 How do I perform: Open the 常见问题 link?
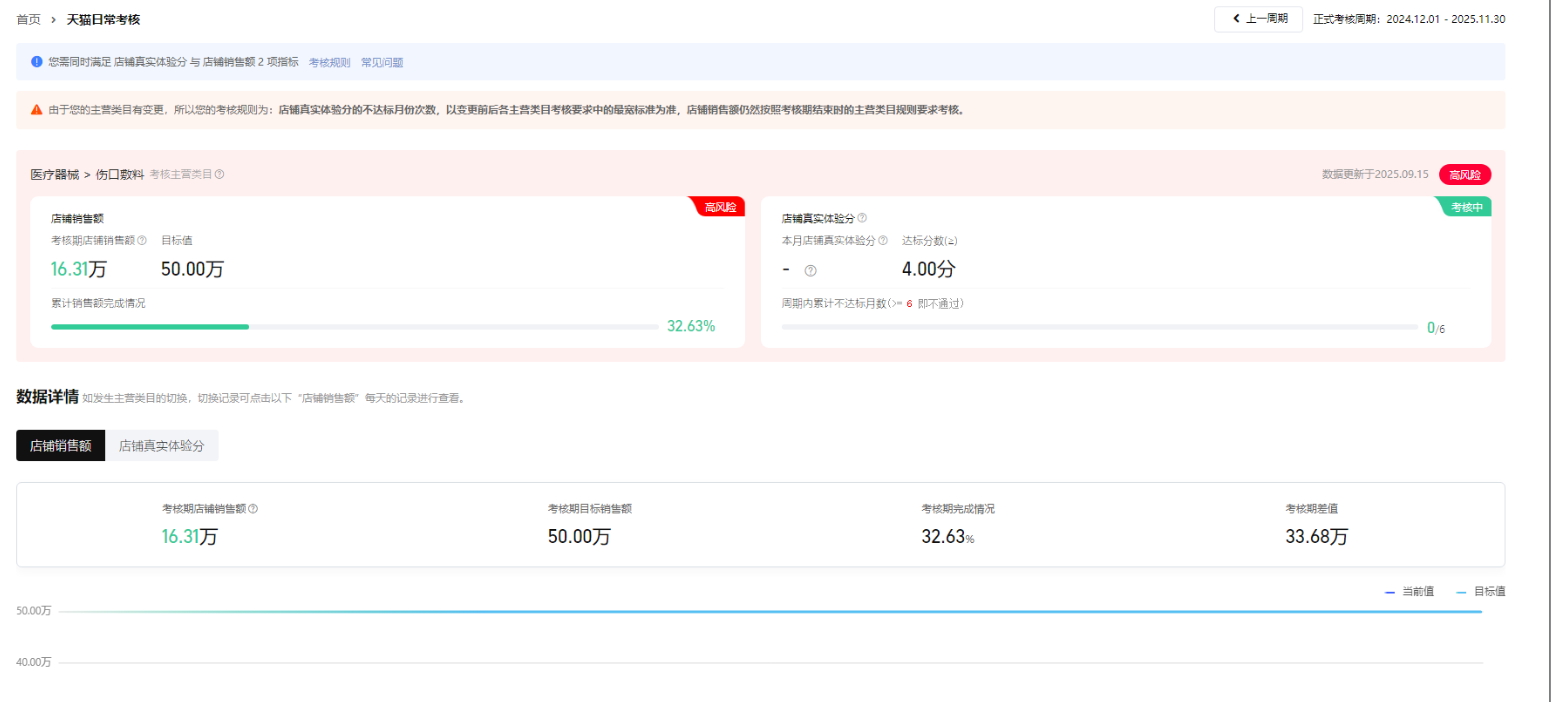382,62
